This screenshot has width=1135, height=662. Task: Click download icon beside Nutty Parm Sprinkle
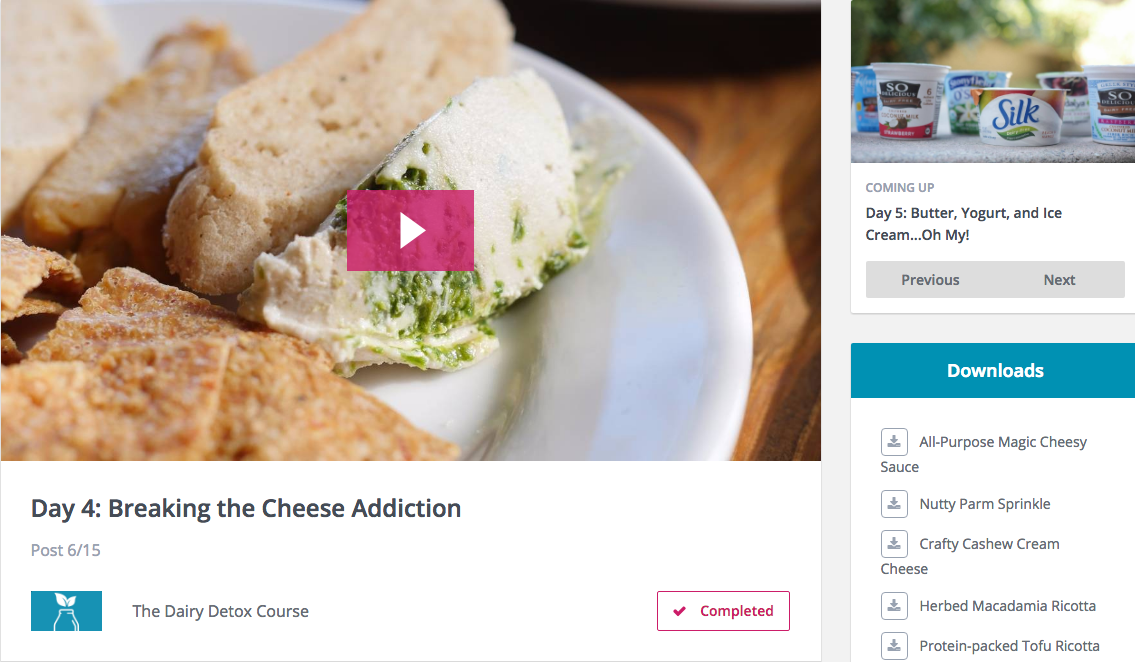pos(894,504)
